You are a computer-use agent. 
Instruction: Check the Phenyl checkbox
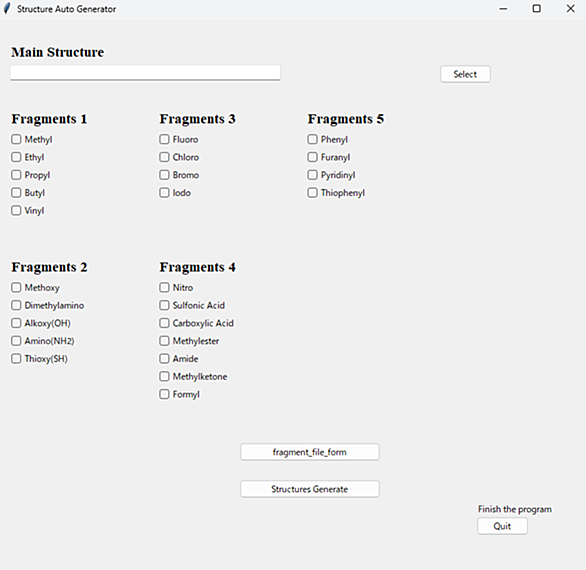312,139
